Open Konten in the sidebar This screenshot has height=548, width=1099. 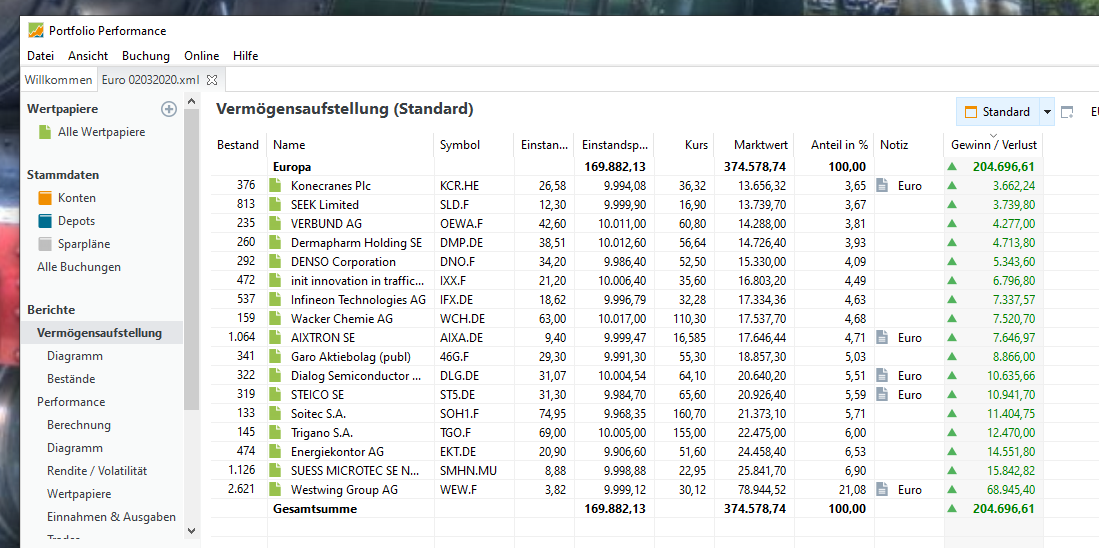tap(77, 198)
